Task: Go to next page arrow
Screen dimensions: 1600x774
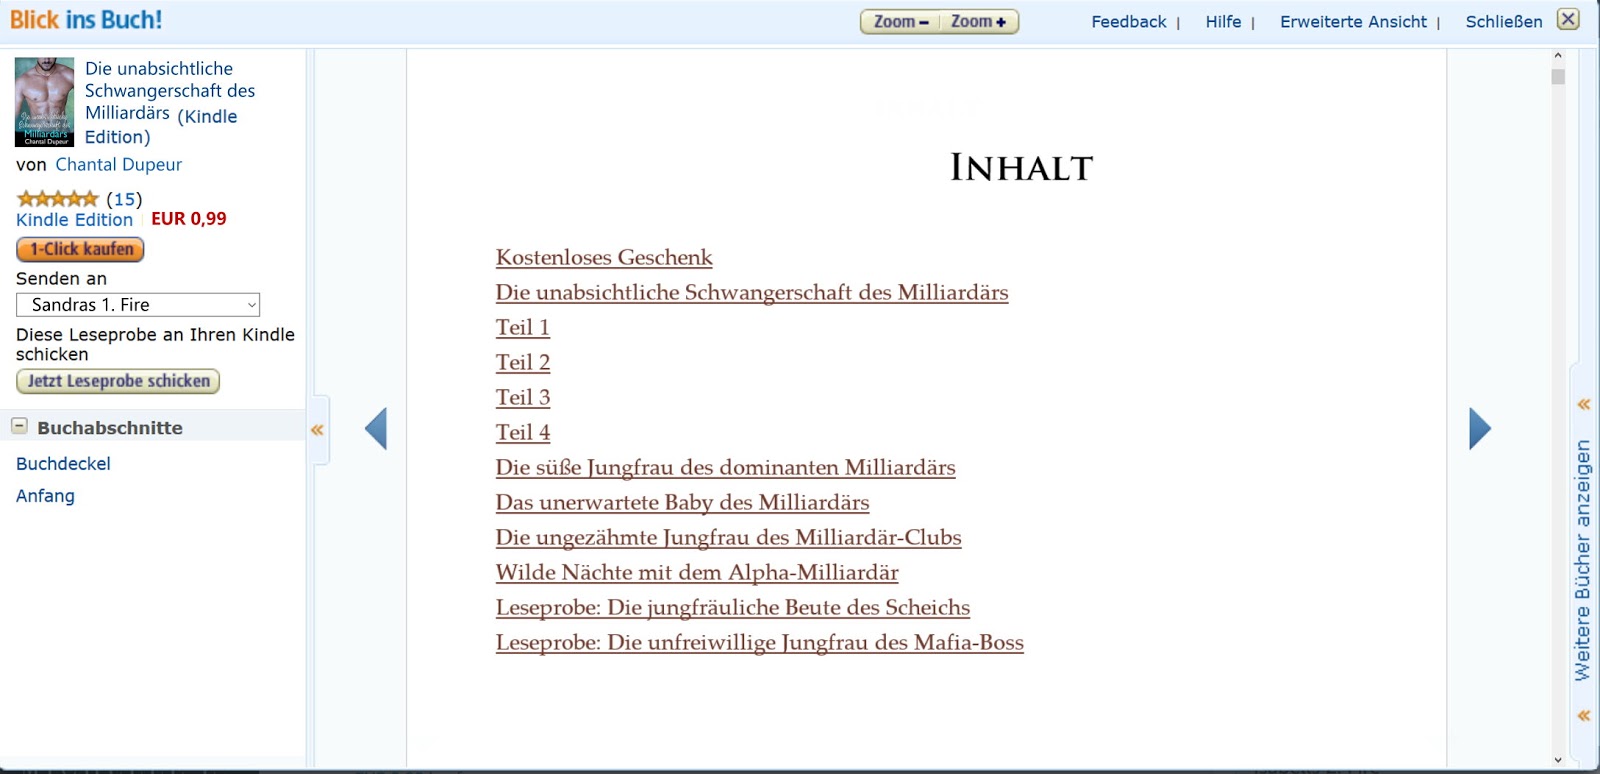Action: point(1480,429)
